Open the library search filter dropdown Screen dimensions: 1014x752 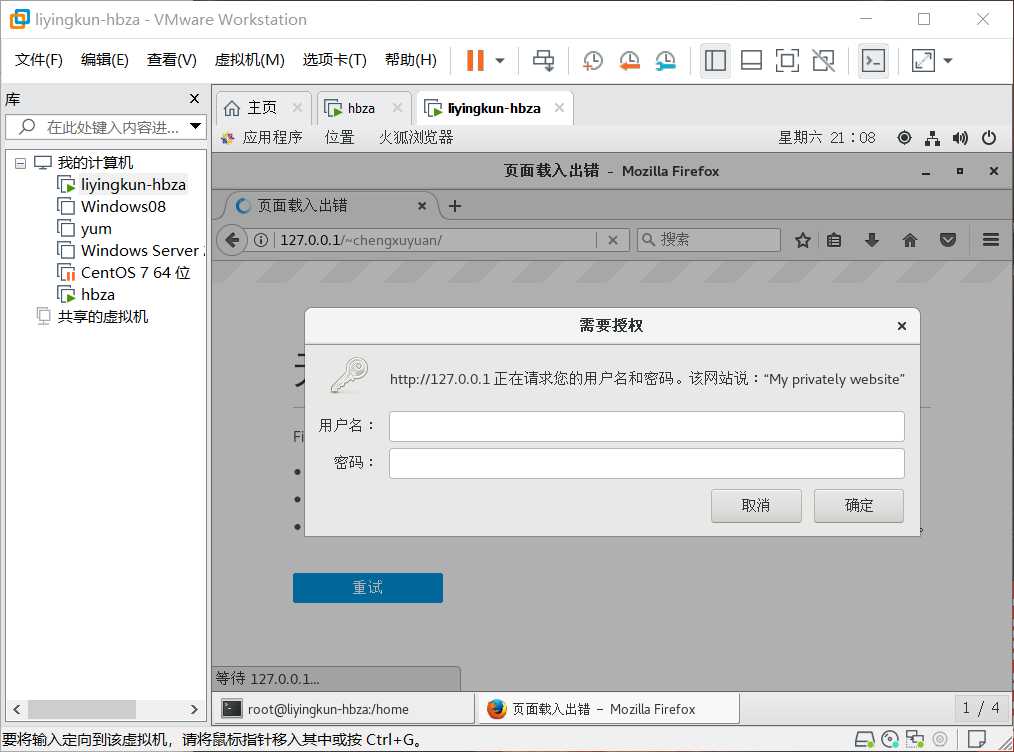click(195, 126)
